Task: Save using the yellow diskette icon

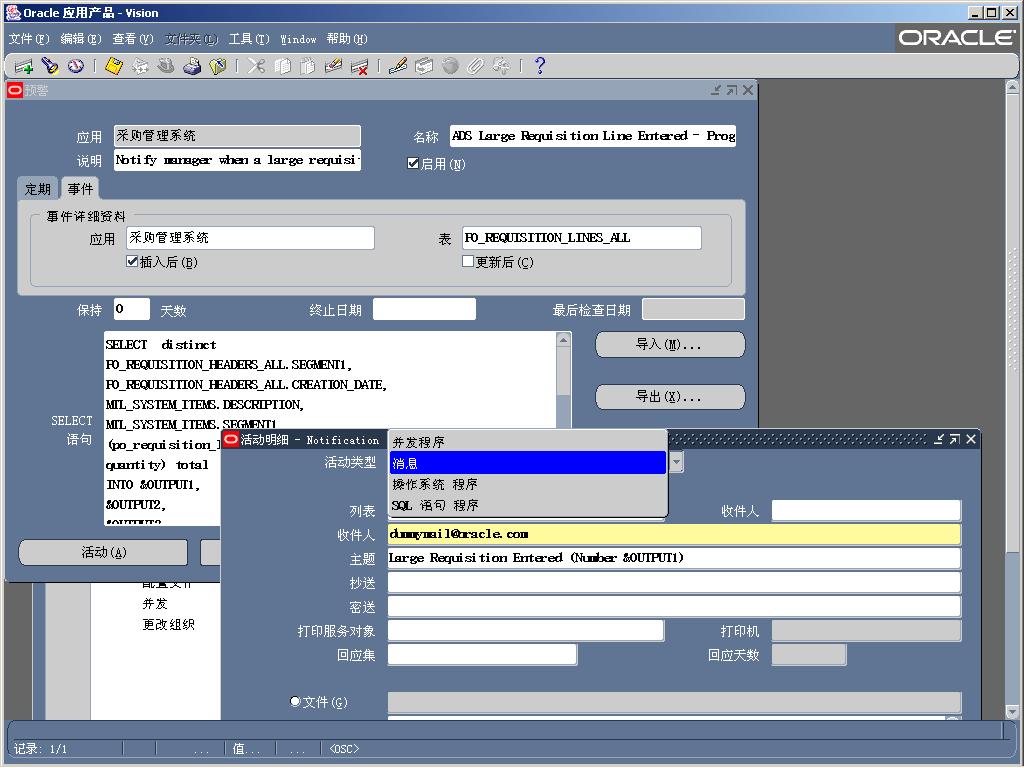Action: [114, 66]
